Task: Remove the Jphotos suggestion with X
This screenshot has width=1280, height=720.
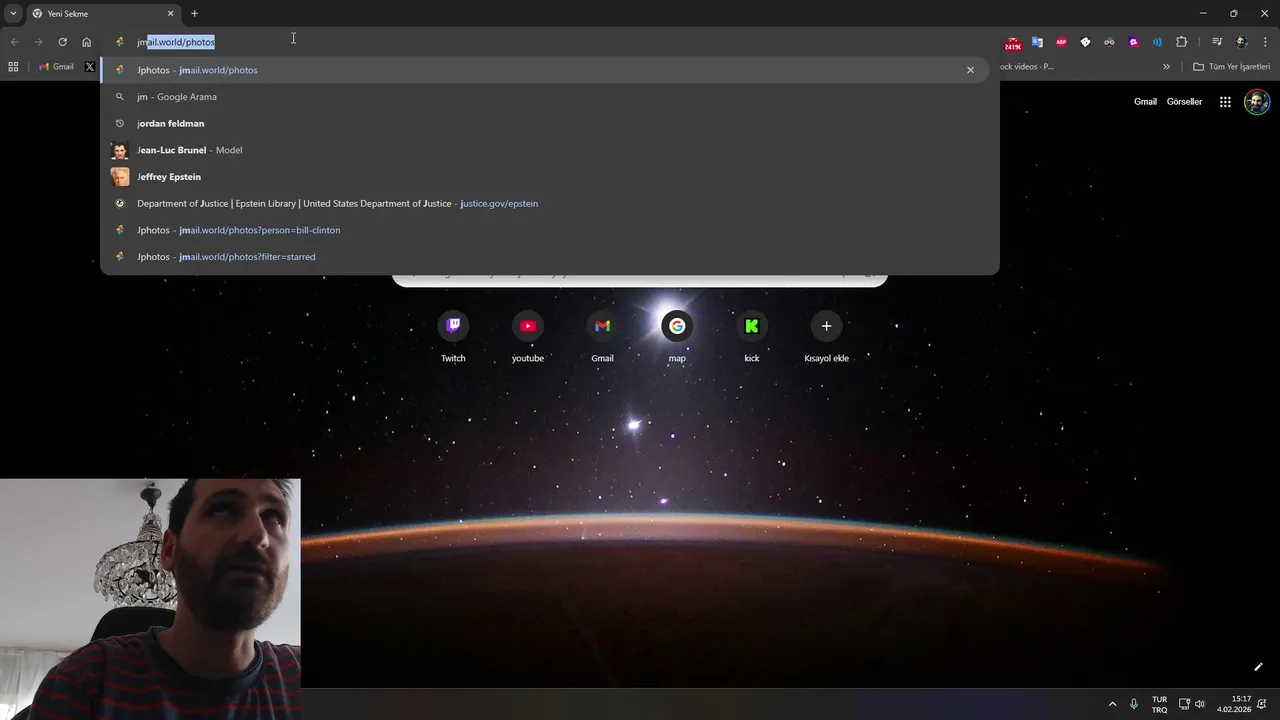Action: 970,70
